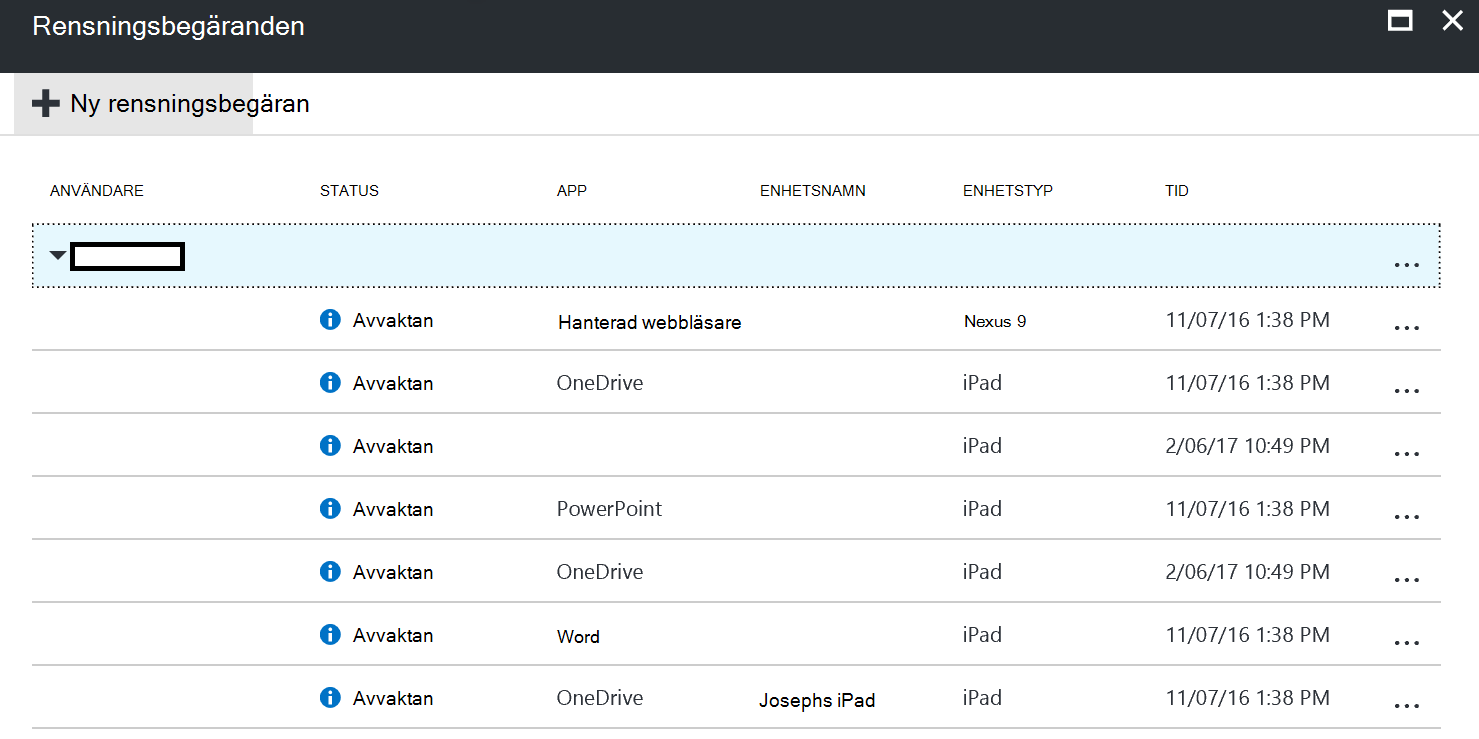
Task: Select the Hanterad webbläsare app cell
Action: pos(649,322)
